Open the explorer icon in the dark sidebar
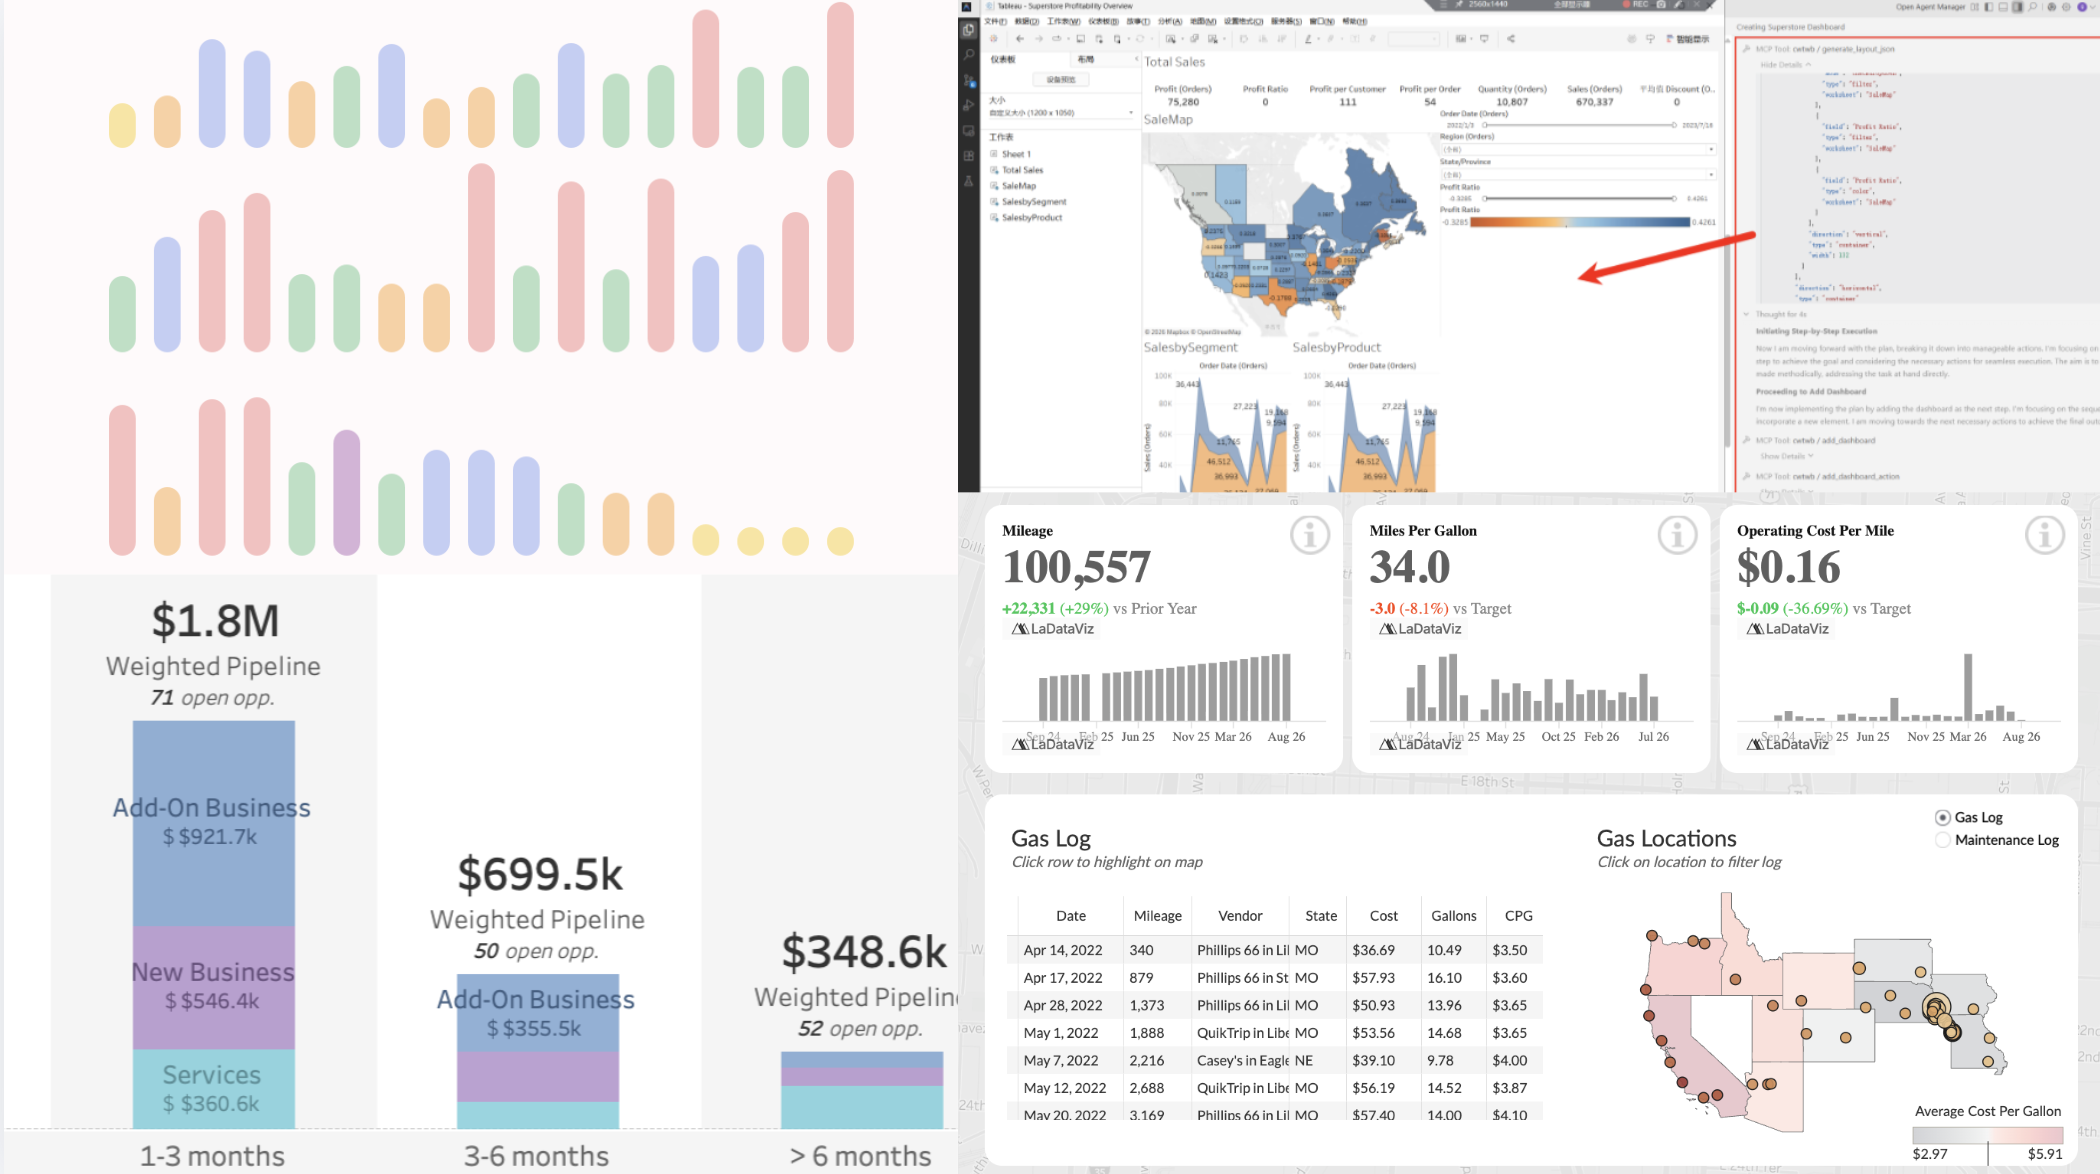This screenshot has height=1174, width=2100. click(968, 30)
